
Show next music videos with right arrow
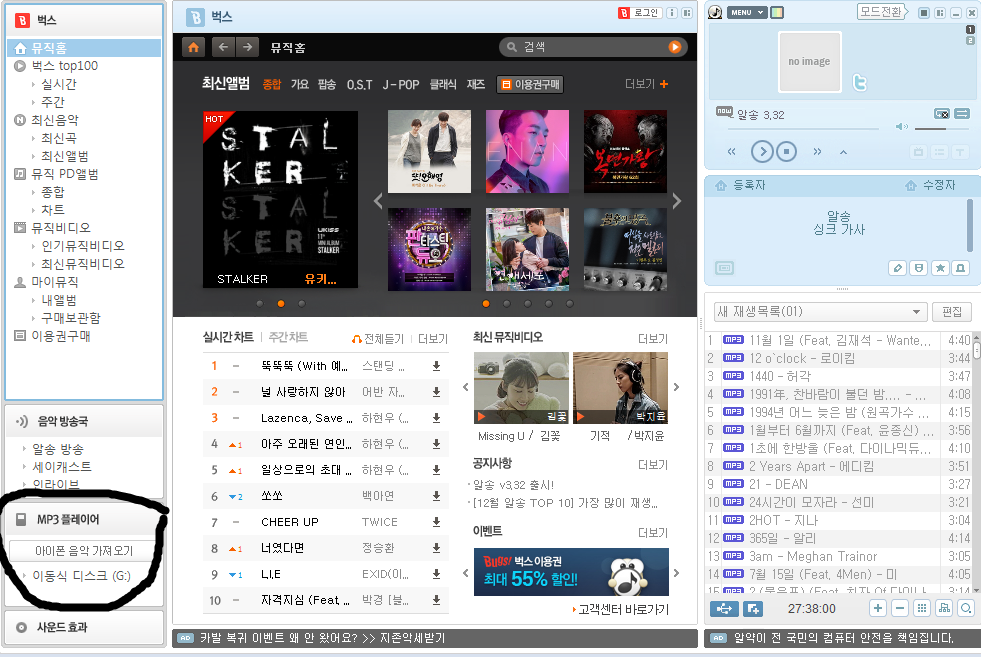(x=676, y=387)
